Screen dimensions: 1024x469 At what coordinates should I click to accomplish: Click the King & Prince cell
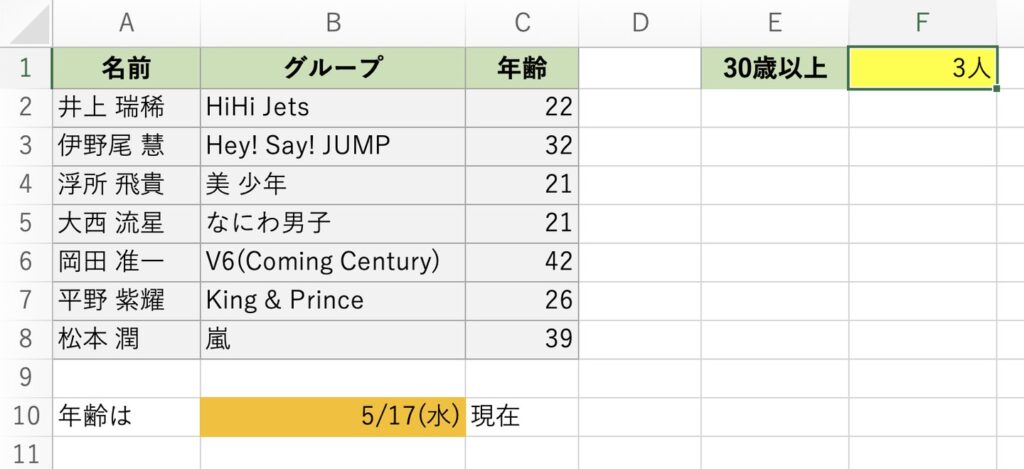click(333, 300)
